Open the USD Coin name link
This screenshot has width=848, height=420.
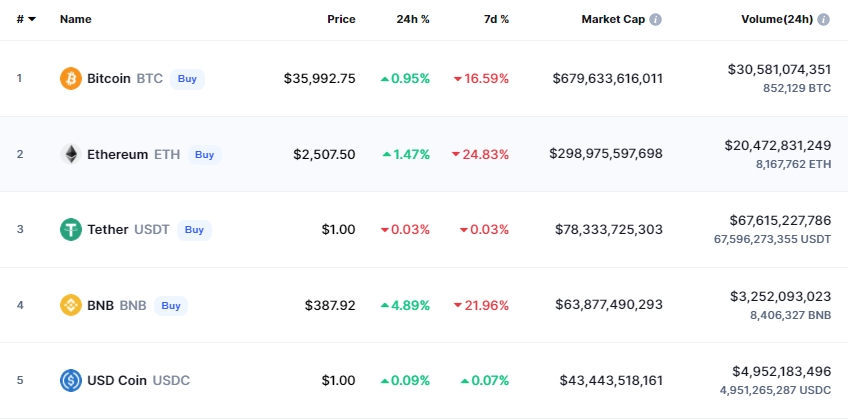pyautogui.click(x=117, y=381)
